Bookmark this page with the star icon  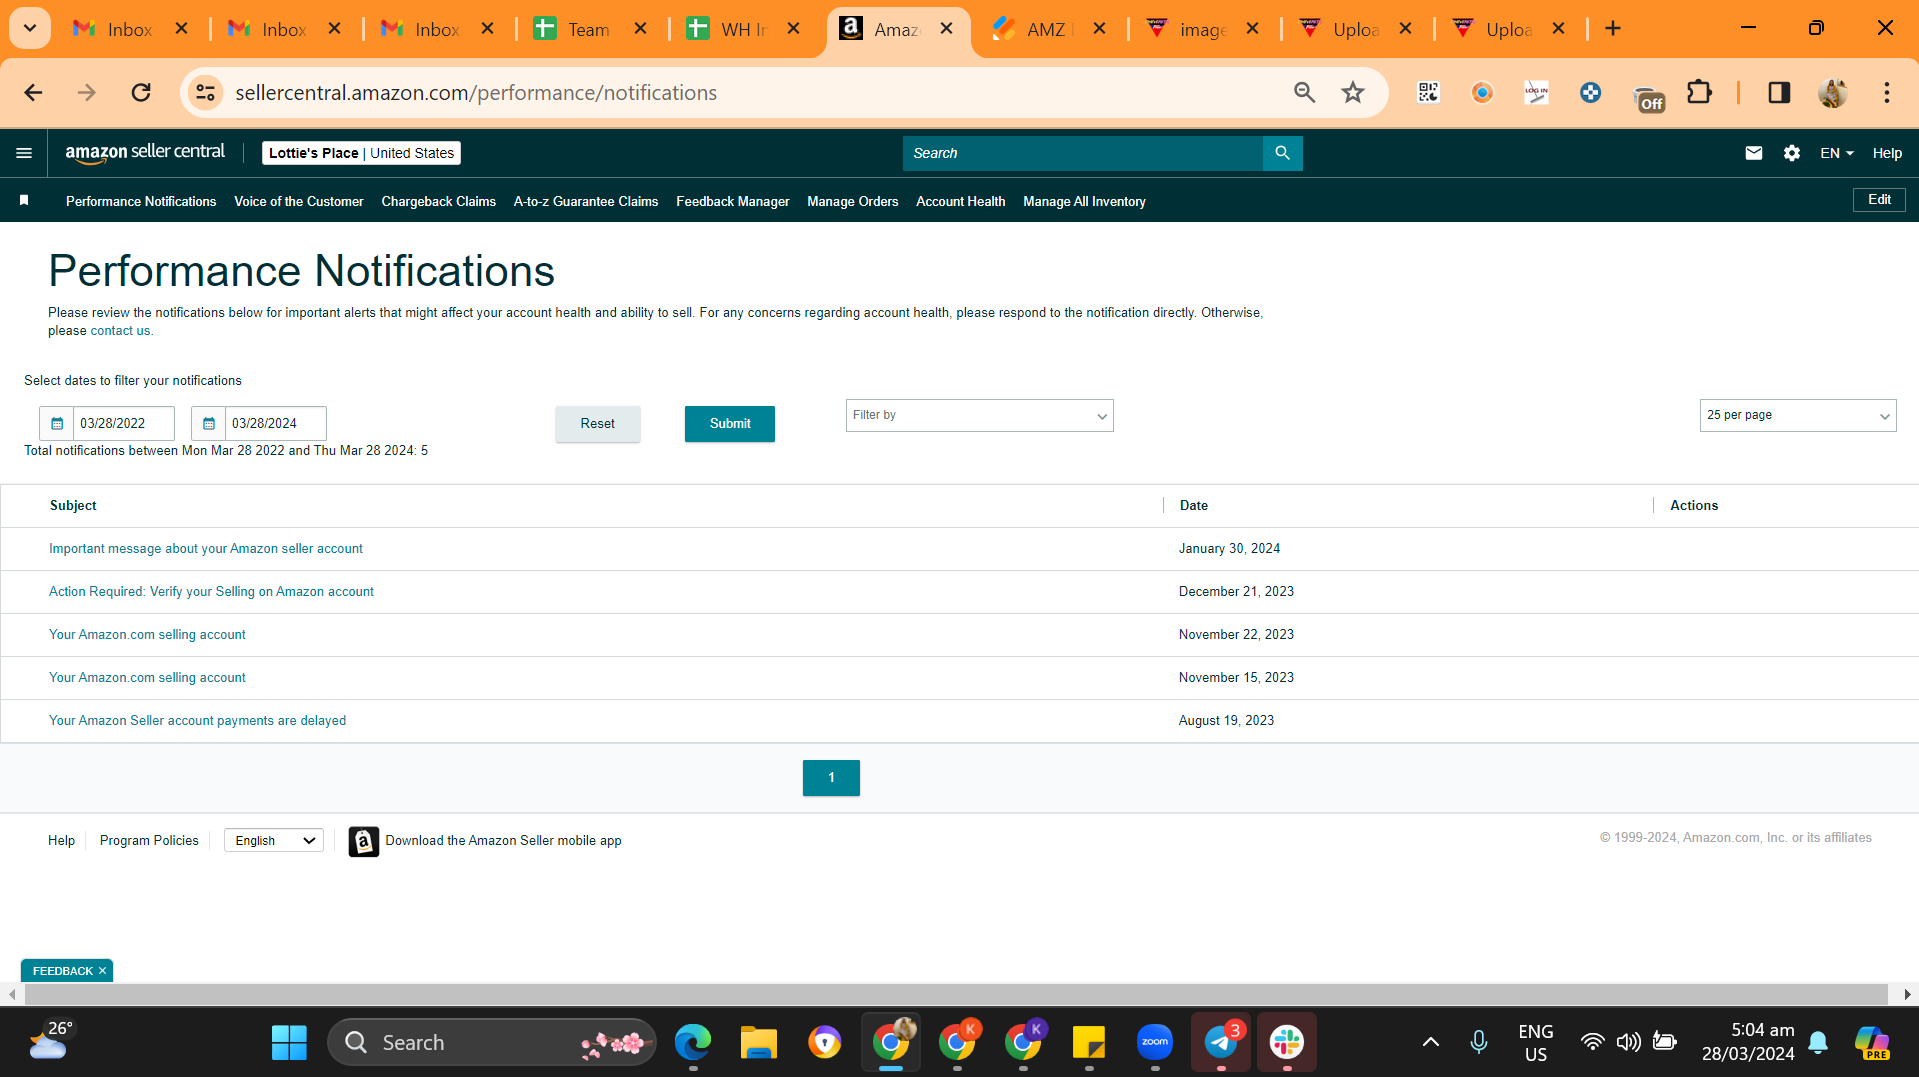click(x=1353, y=93)
